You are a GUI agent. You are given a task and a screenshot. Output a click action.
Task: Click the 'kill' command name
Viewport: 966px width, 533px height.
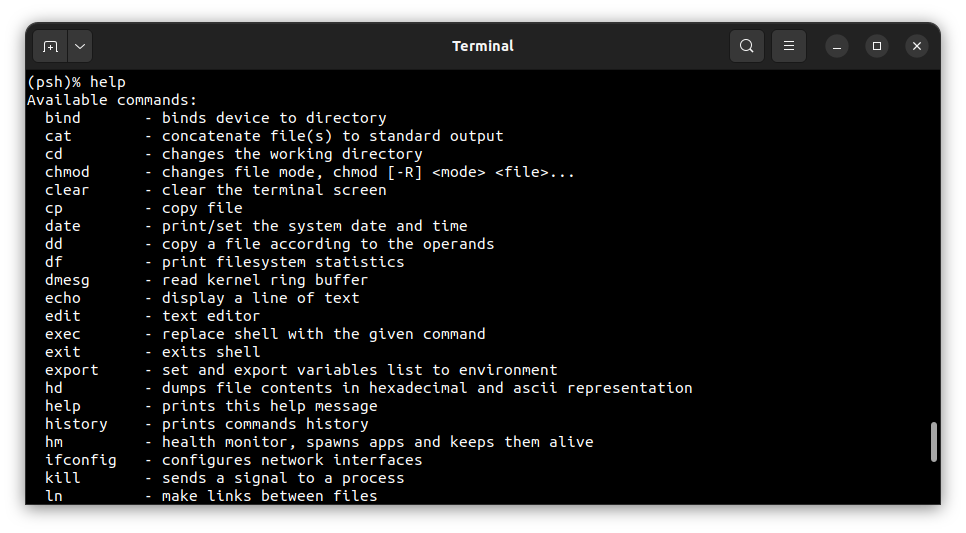pyautogui.click(x=63, y=478)
